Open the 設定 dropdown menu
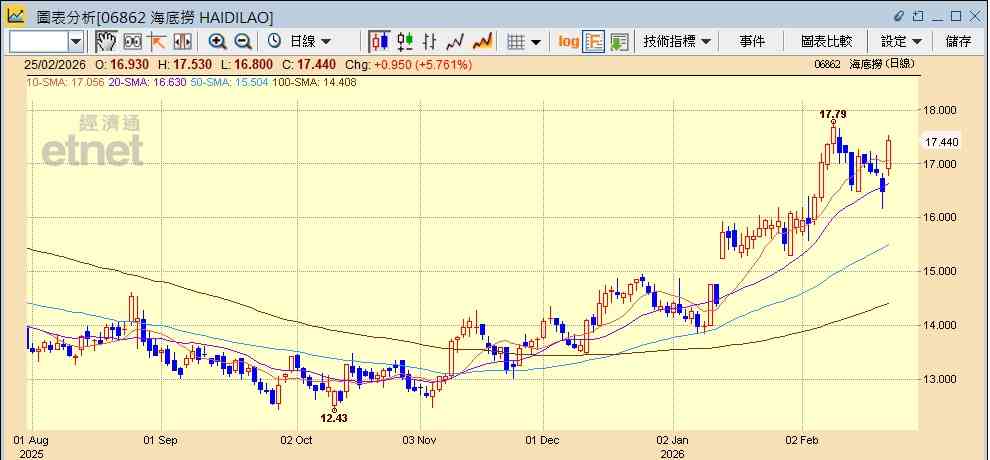This screenshot has width=990, height=460. point(901,42)
